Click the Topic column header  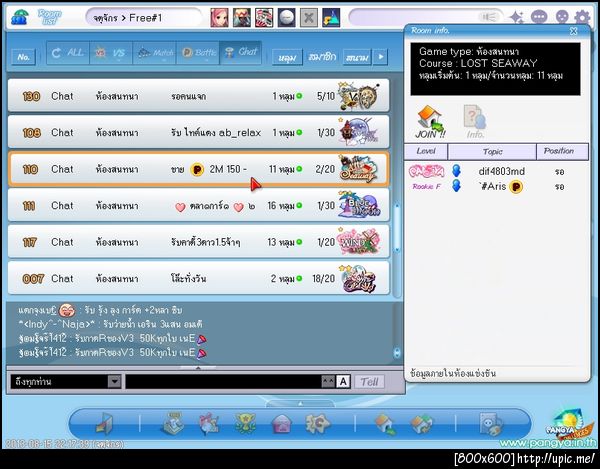coord(492,151)
